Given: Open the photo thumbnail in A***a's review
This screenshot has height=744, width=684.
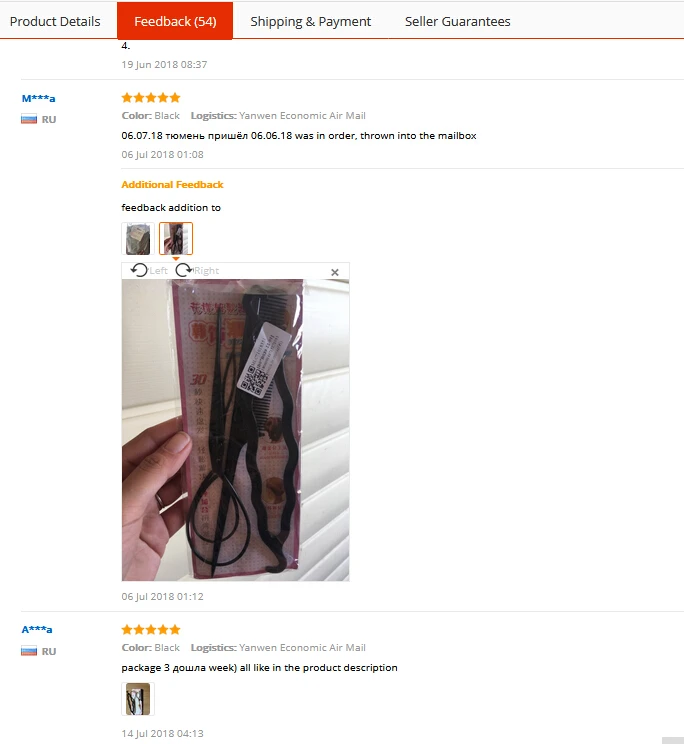Looking at the screenshot, I should pos(138,699).
